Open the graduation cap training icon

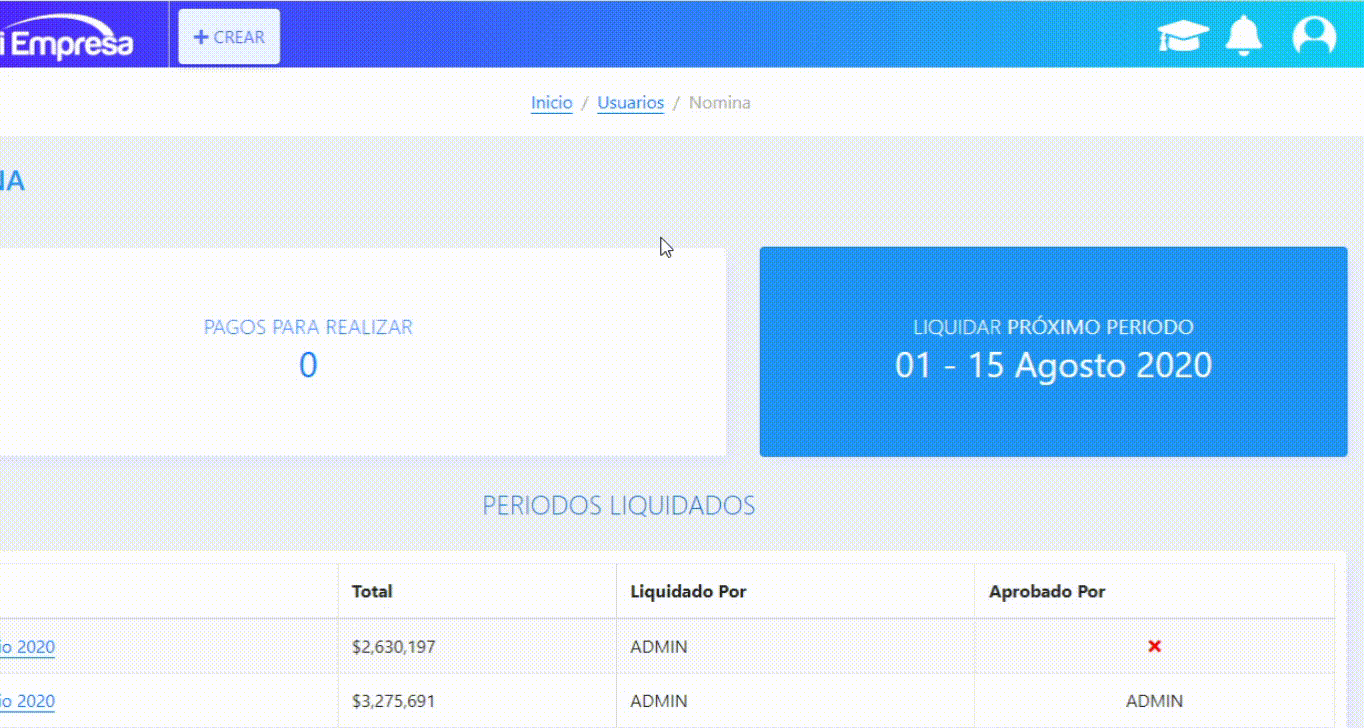click(x=1183, y=37)
